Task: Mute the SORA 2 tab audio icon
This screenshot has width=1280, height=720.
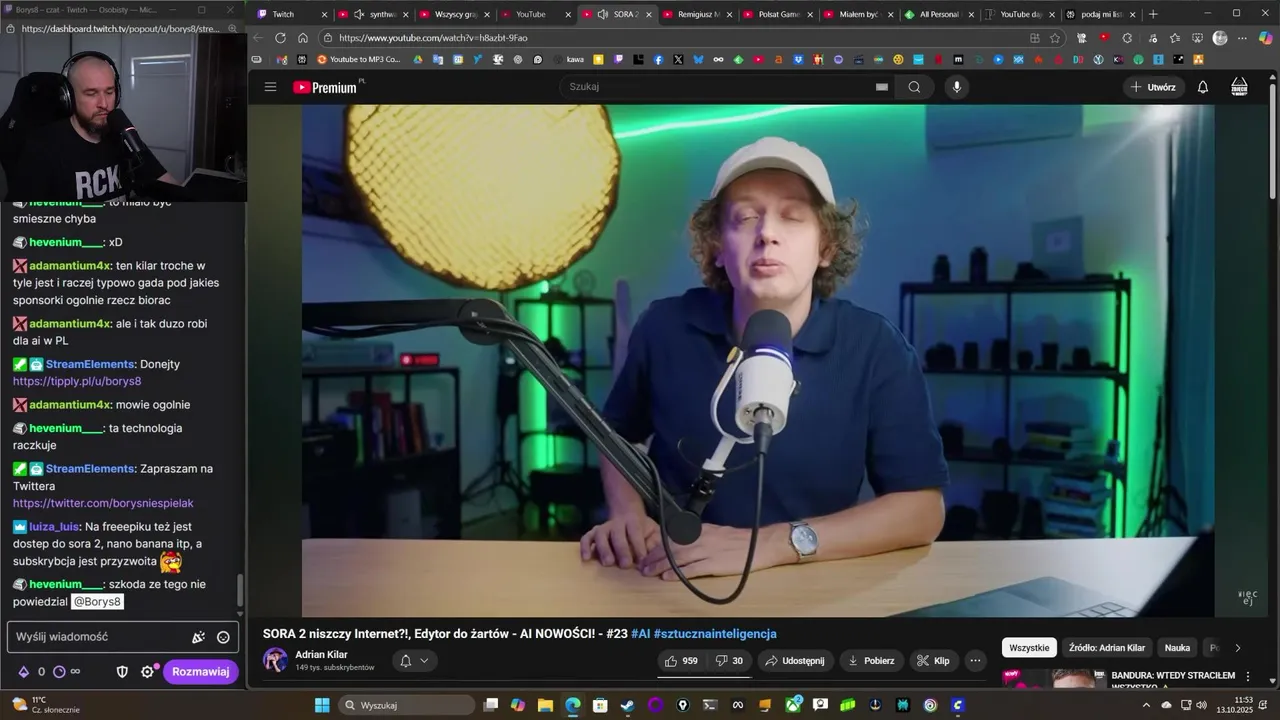Action: (603, 14)
